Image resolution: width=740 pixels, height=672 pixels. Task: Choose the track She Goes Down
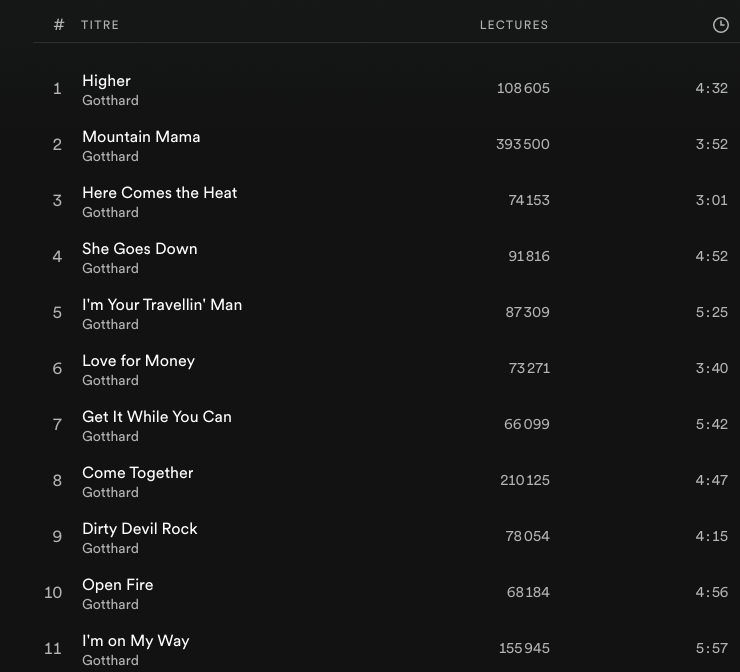140,249
